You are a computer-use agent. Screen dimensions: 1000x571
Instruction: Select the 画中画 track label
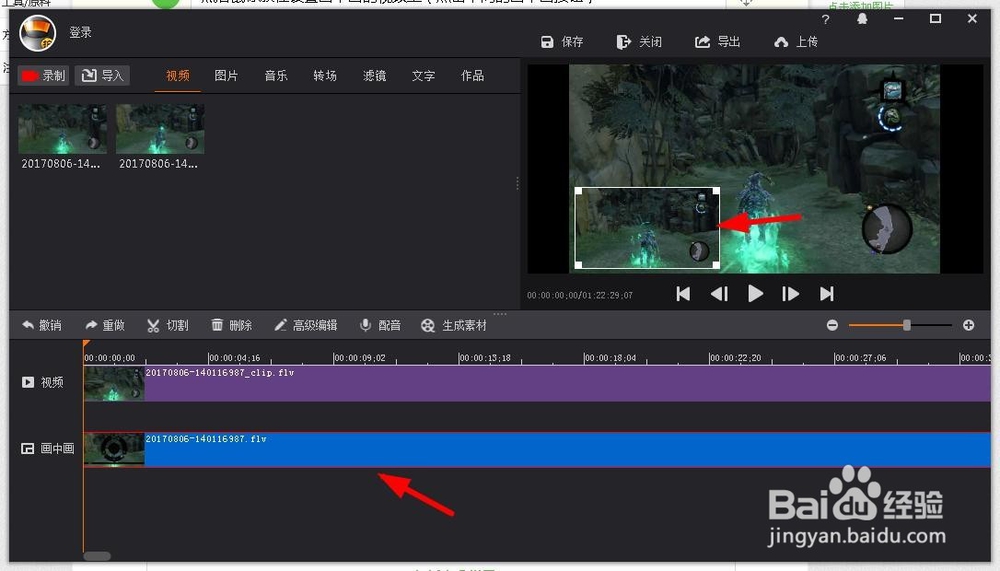(x=48, y=449)
